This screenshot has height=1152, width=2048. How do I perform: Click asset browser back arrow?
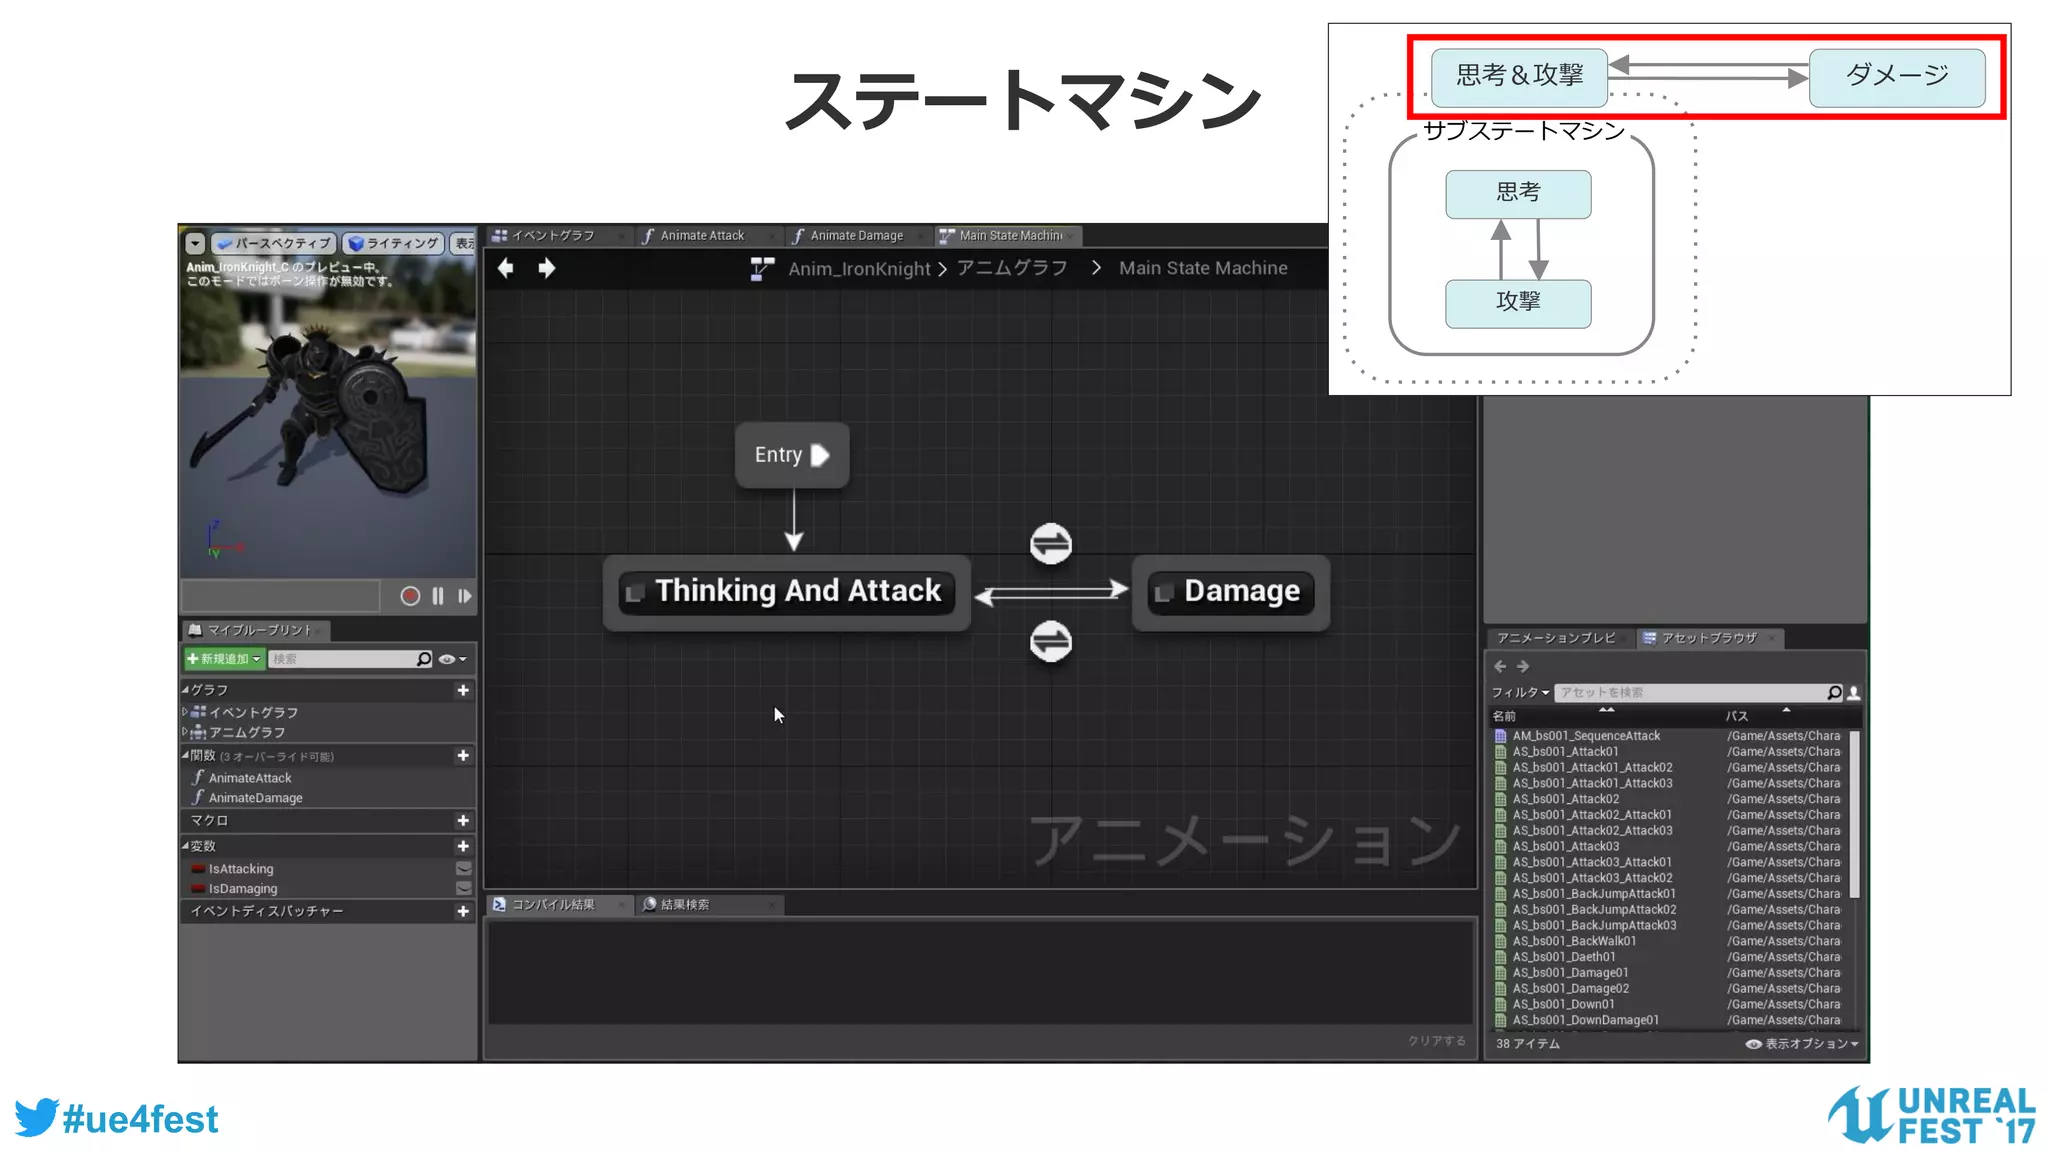tap(1500, 666)
